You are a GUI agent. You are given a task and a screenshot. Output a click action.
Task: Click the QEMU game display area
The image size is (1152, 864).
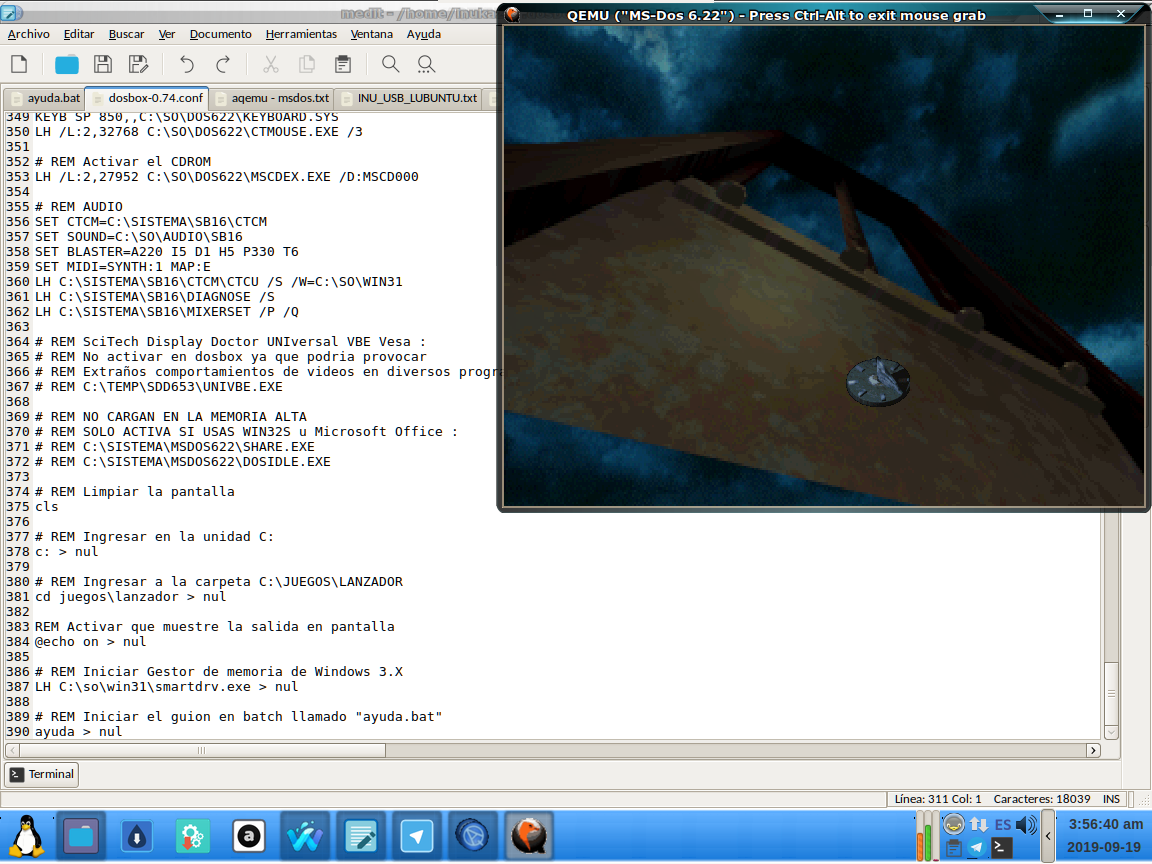[824, 266]
